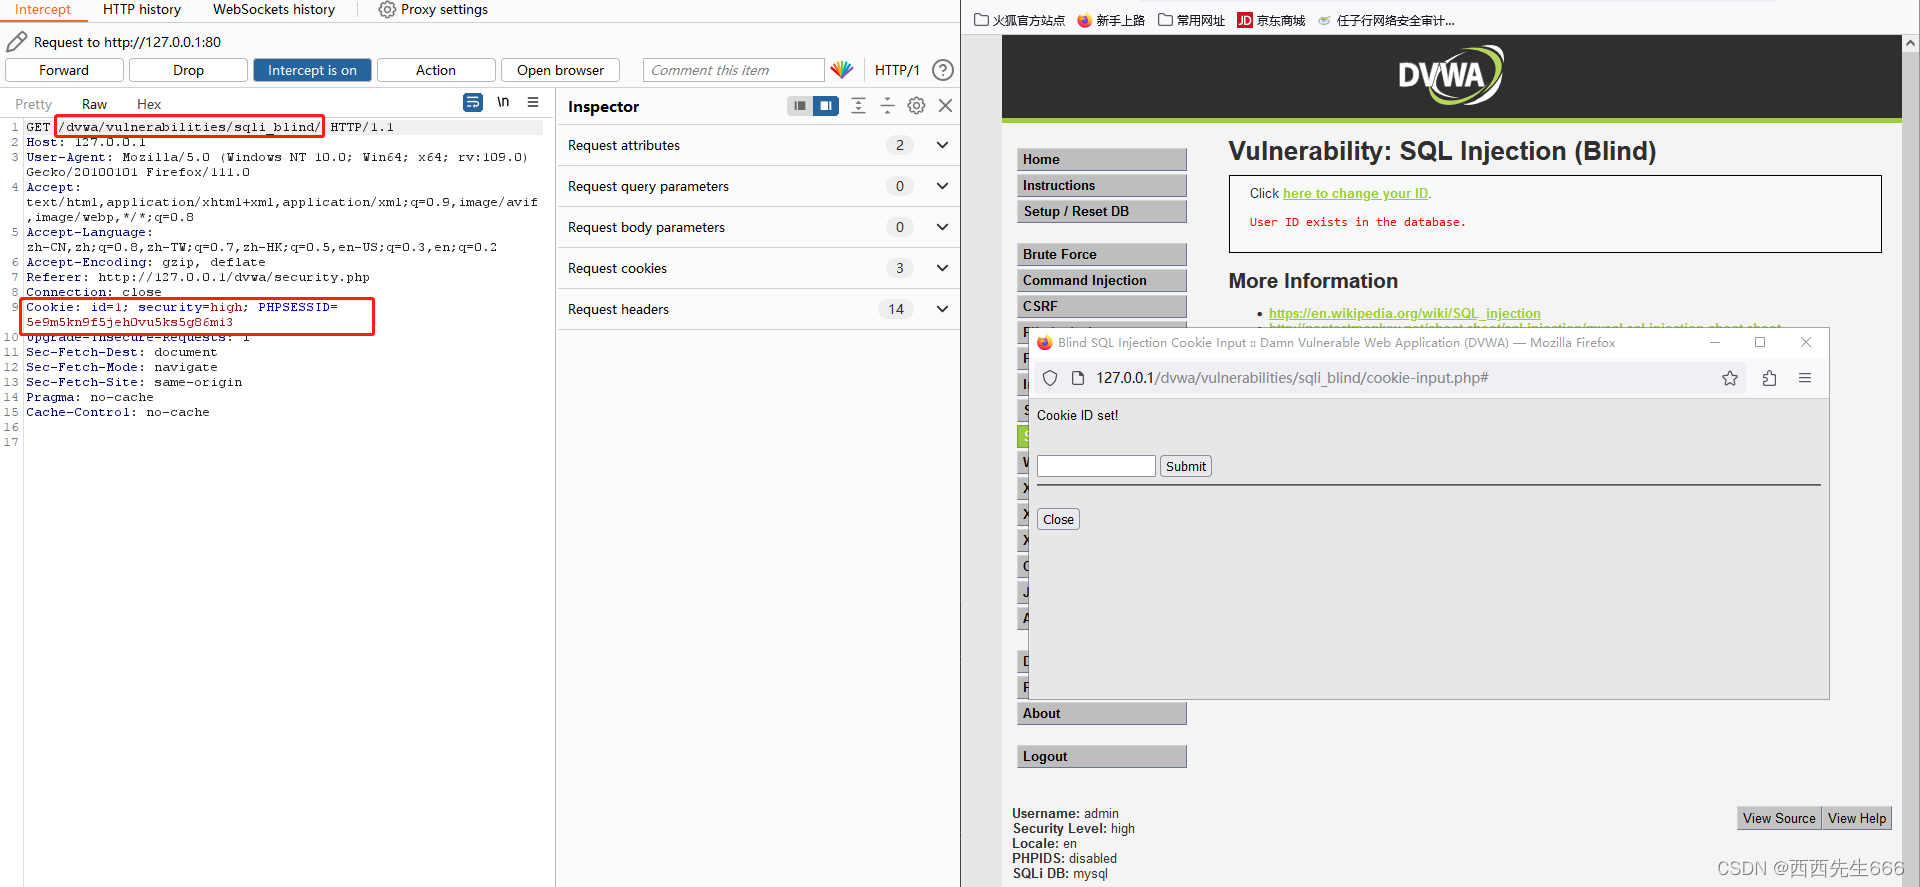Click the DVWA logo
Image resolution: width=1920 pixels, height=887 pixels.
click(1451, 75)
